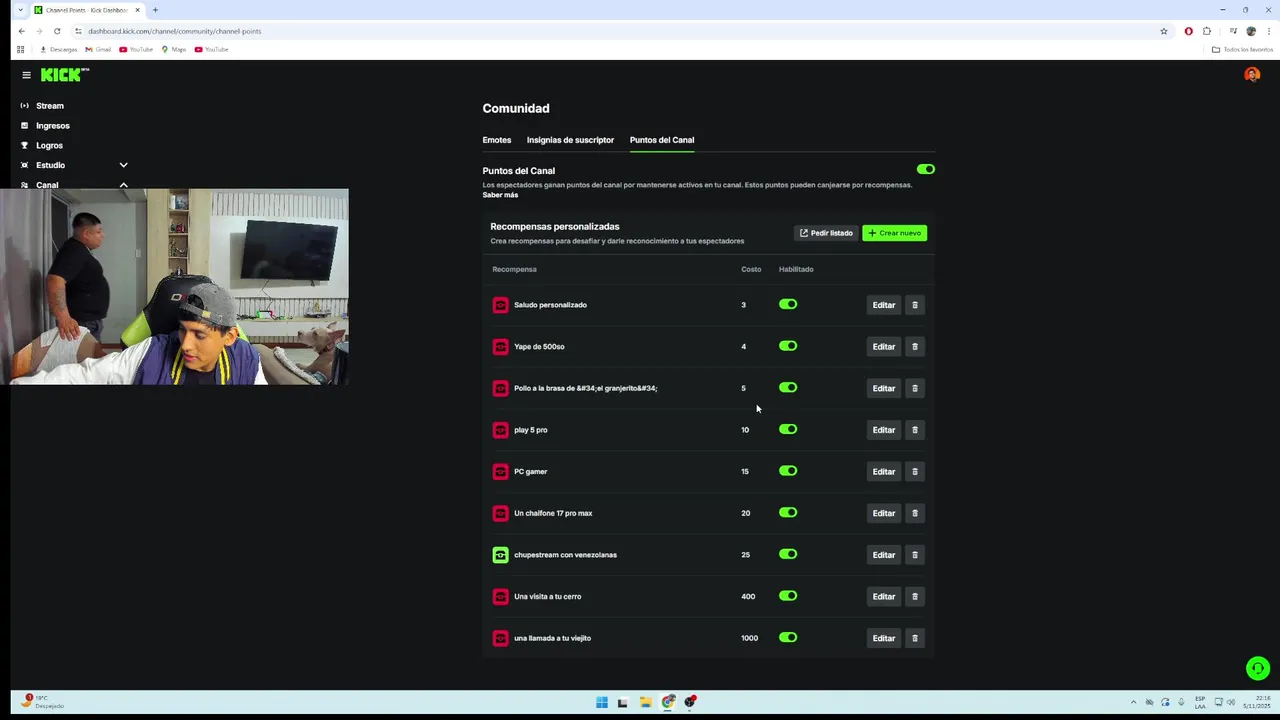Click the Chrome address bar URL

click(x=174, y=31)
